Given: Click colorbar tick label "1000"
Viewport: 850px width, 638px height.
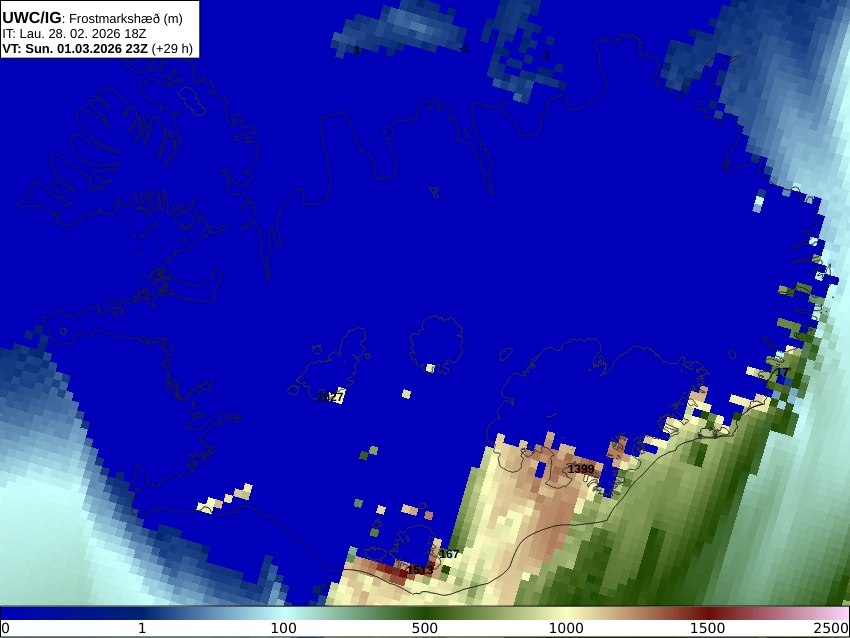Looking at the screenshot, I should tap(566, 629).
